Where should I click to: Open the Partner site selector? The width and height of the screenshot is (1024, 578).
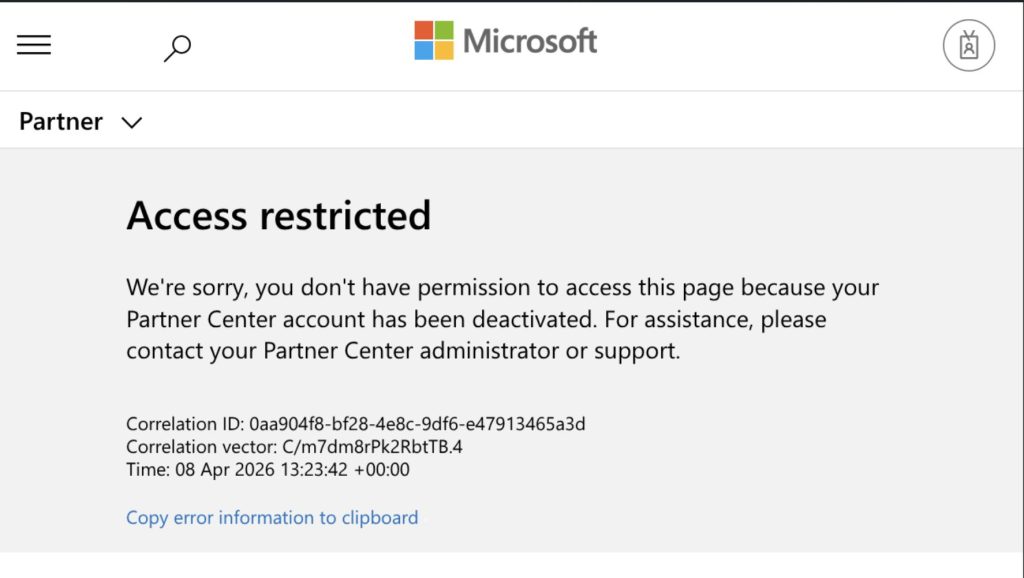80,121
